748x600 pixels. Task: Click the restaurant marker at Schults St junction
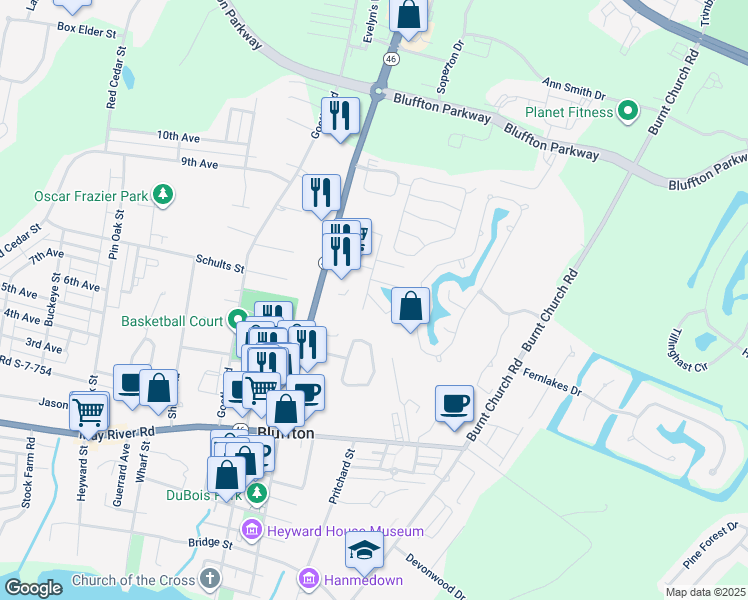tap(342, 255)
